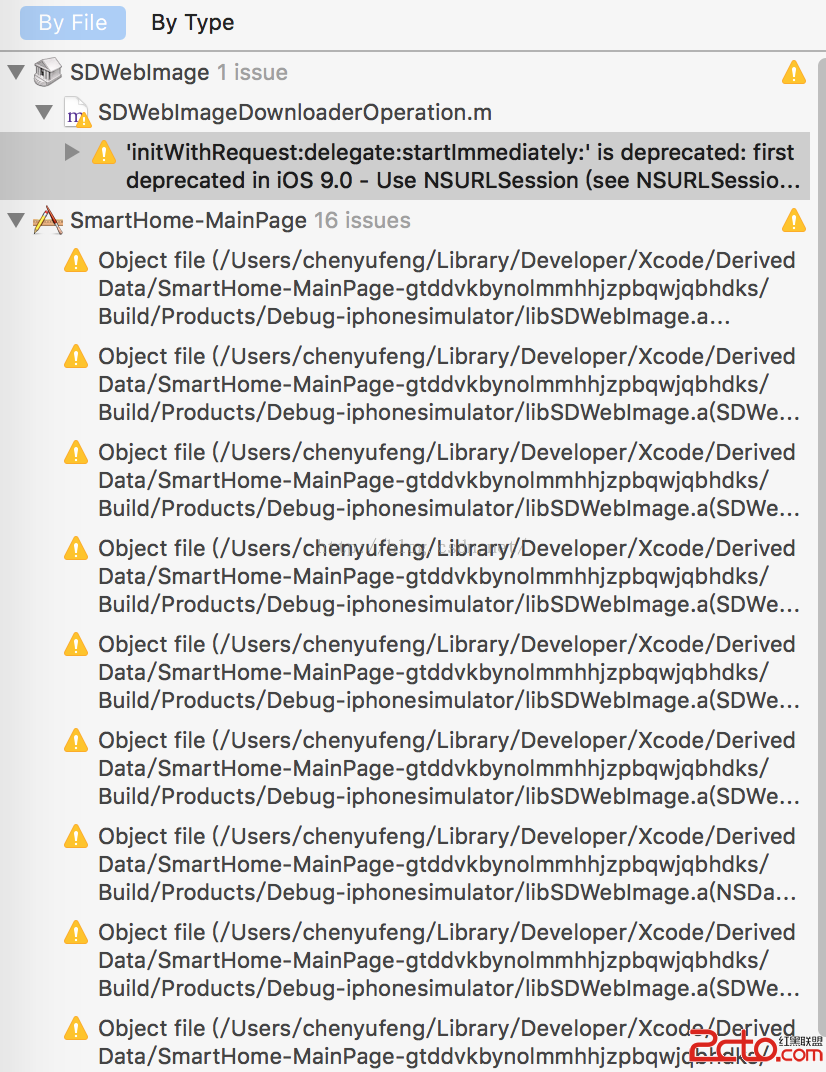This screenshot has height=1072, width=826.
Task: Switch to the By File tab
Action: pyautogui.click(x=72, y=23)
